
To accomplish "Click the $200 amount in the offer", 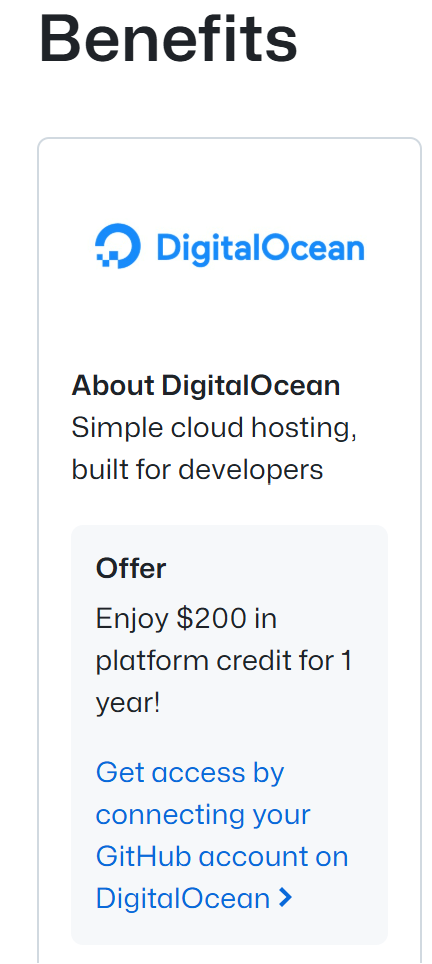I will (210, 618).
